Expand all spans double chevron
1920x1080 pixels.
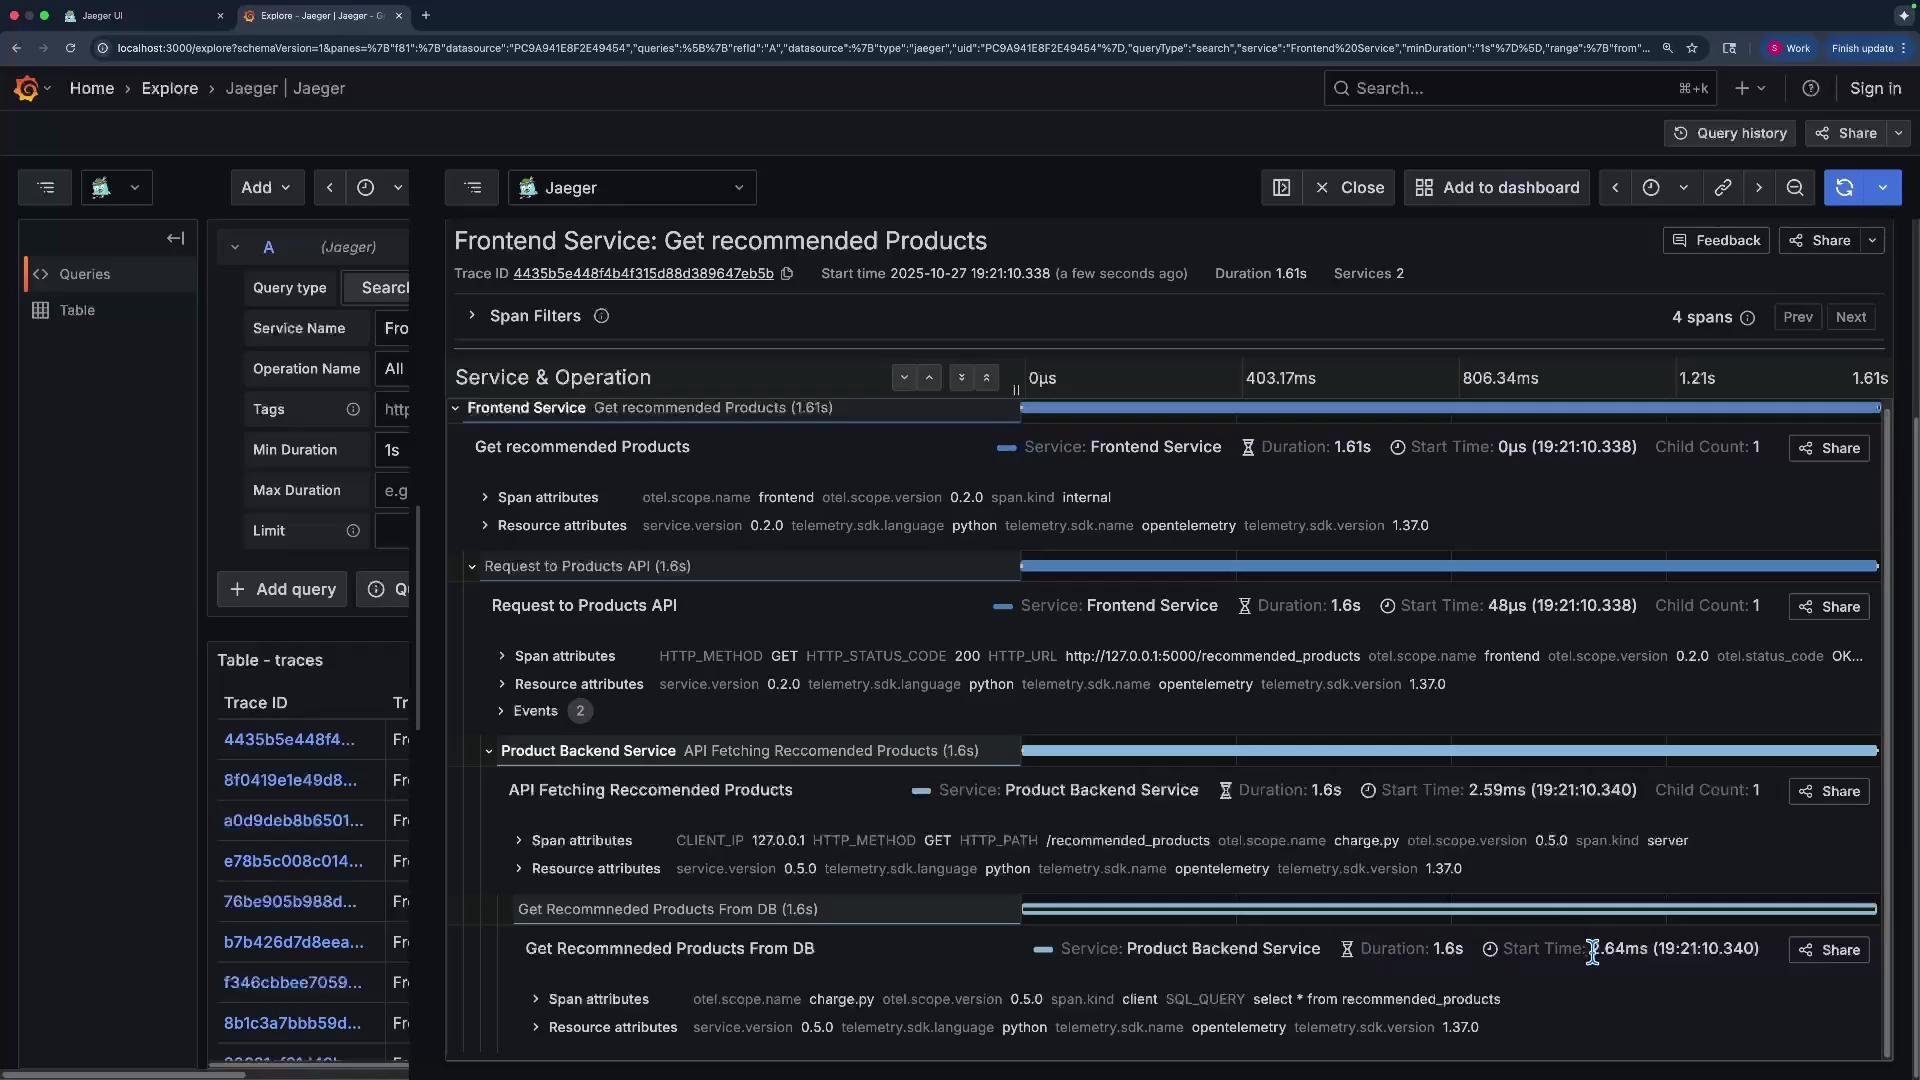pyautogui.click(x=961, y=378)
